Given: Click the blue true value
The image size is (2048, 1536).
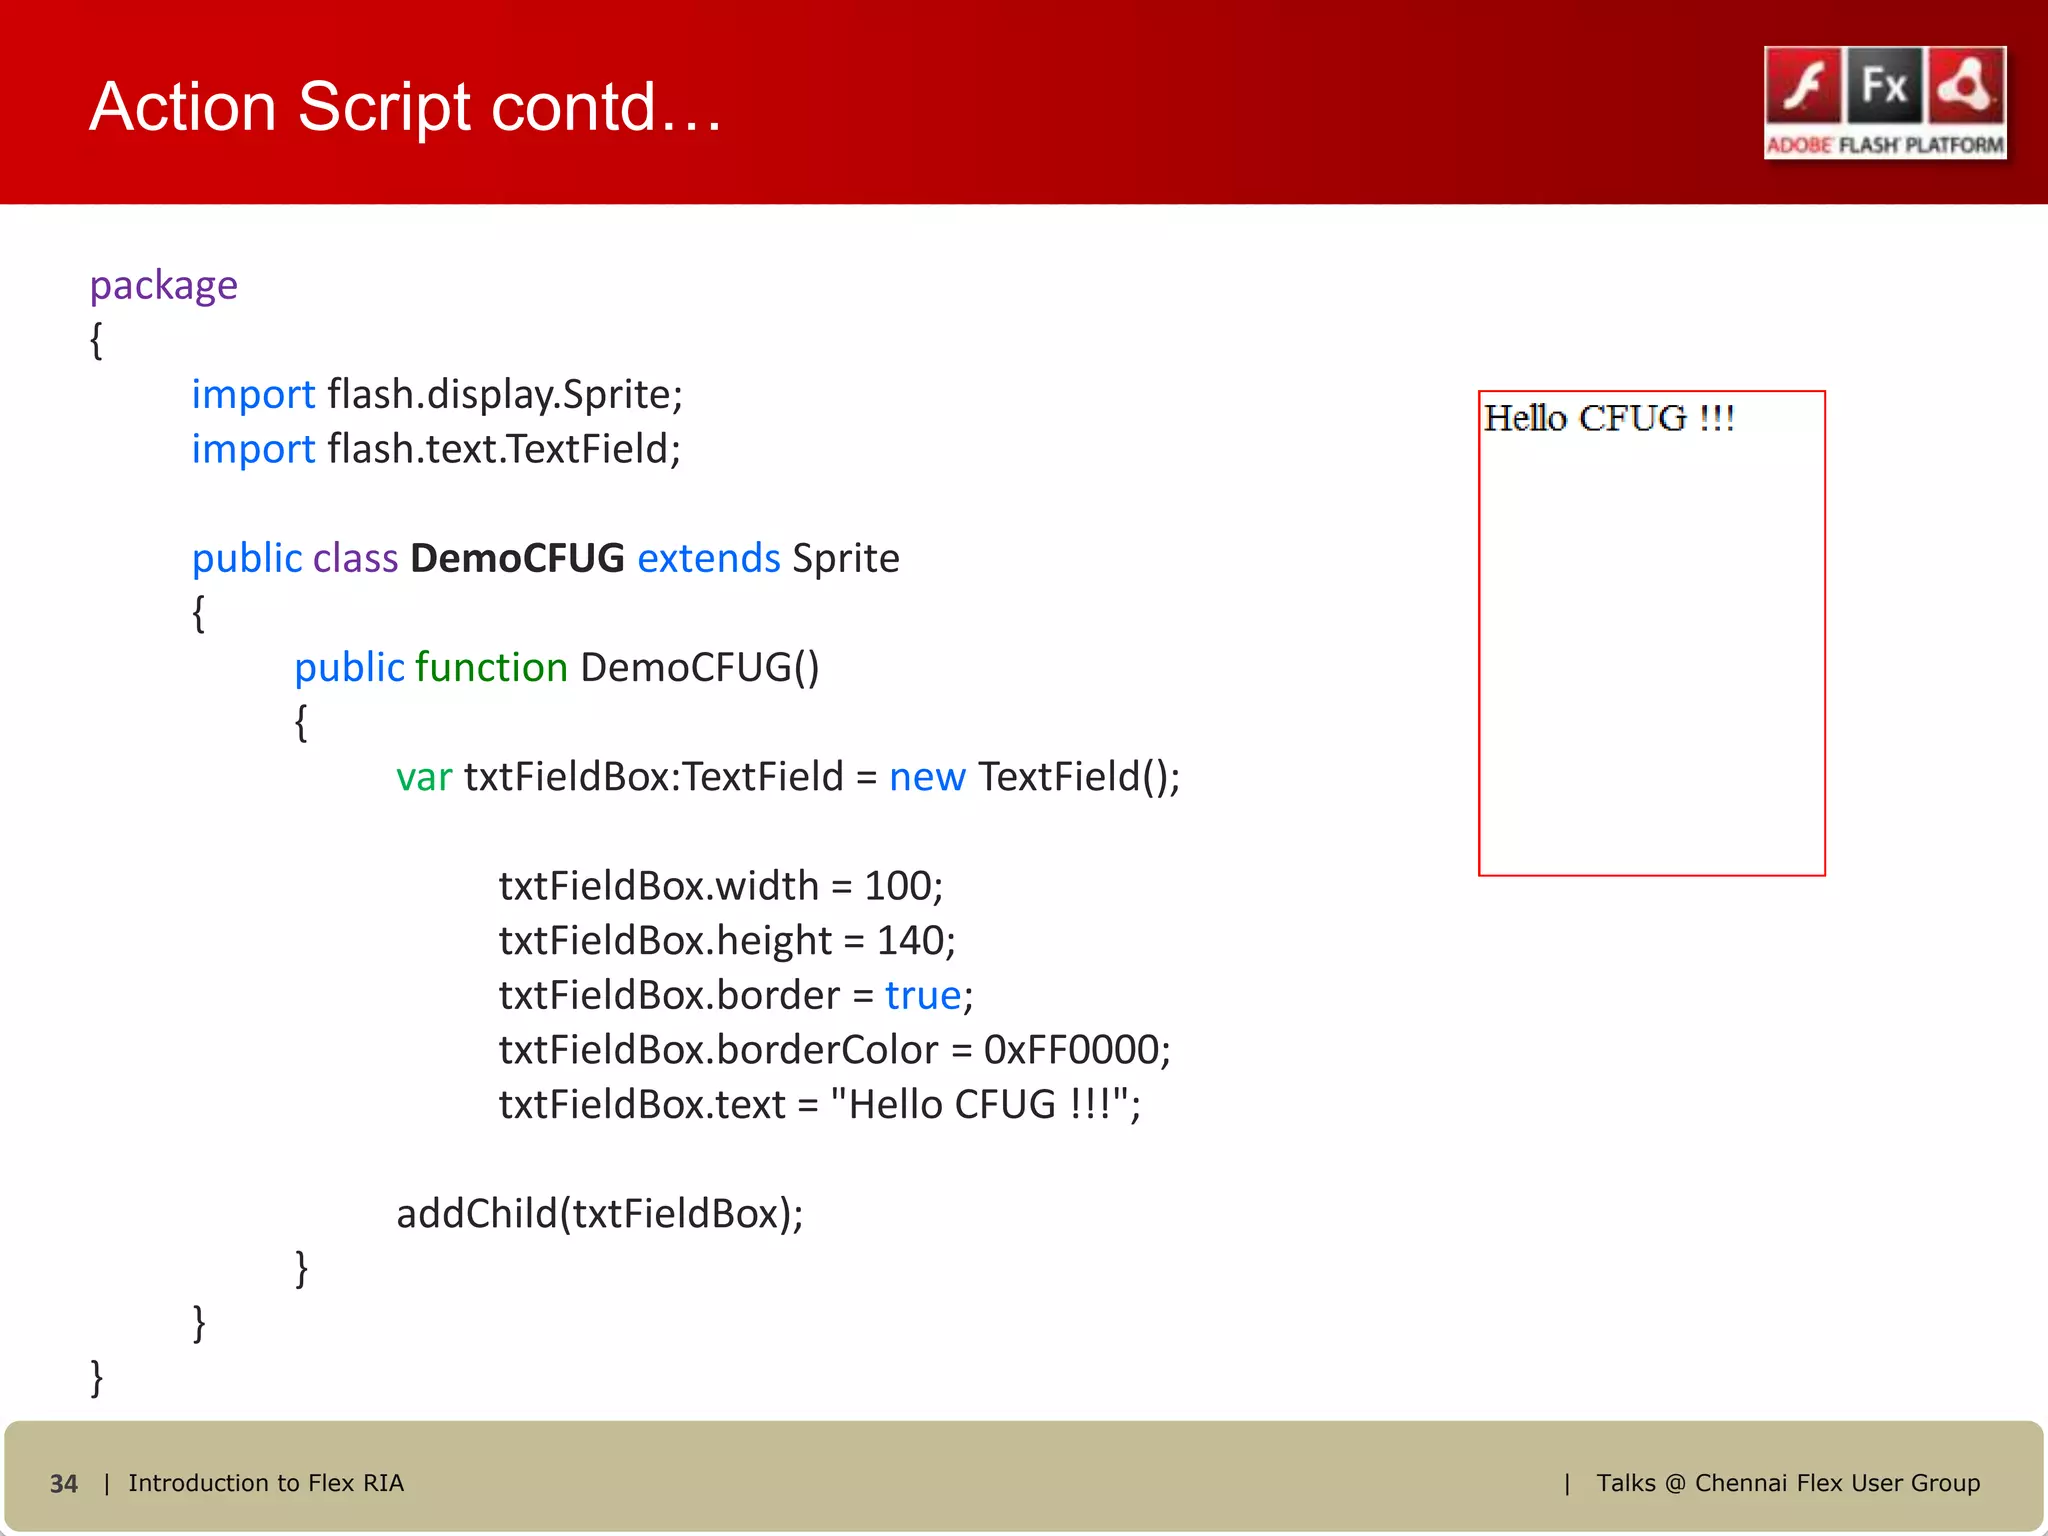Looking at the screenshot, I should coord(922,995).
